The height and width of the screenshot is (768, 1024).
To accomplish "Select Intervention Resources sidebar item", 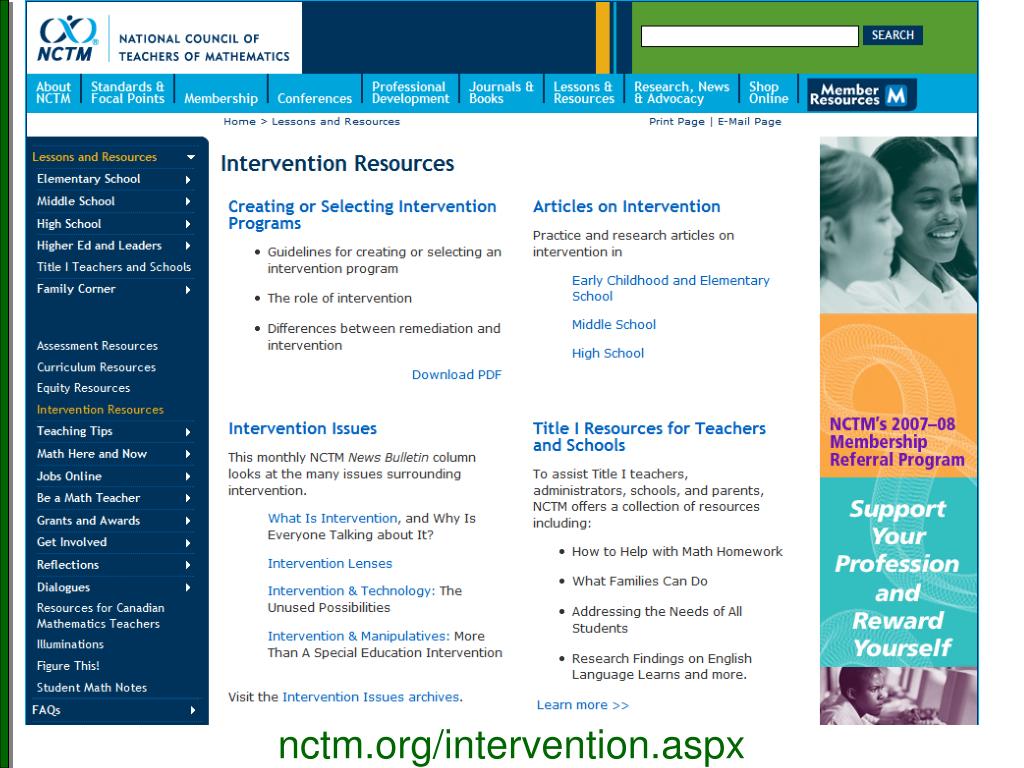I will coord(100,410).
